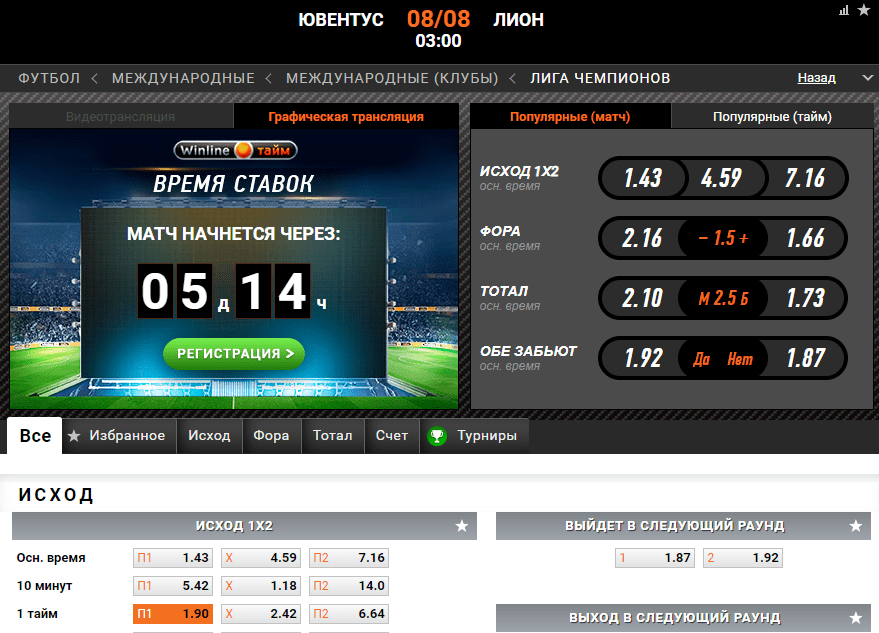879x633 pixels.
Task: Open the Видеотрансляция tab
Action: [x=121, y=117]
